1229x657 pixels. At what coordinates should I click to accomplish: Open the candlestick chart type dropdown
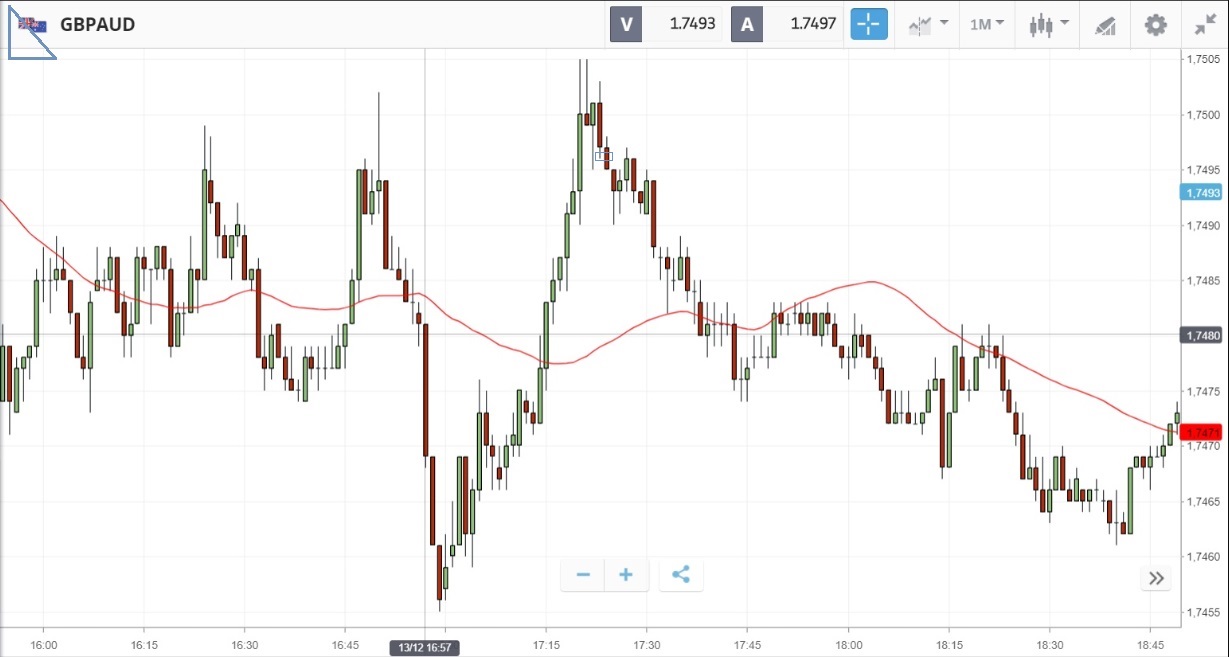(x=1048, y=24)
